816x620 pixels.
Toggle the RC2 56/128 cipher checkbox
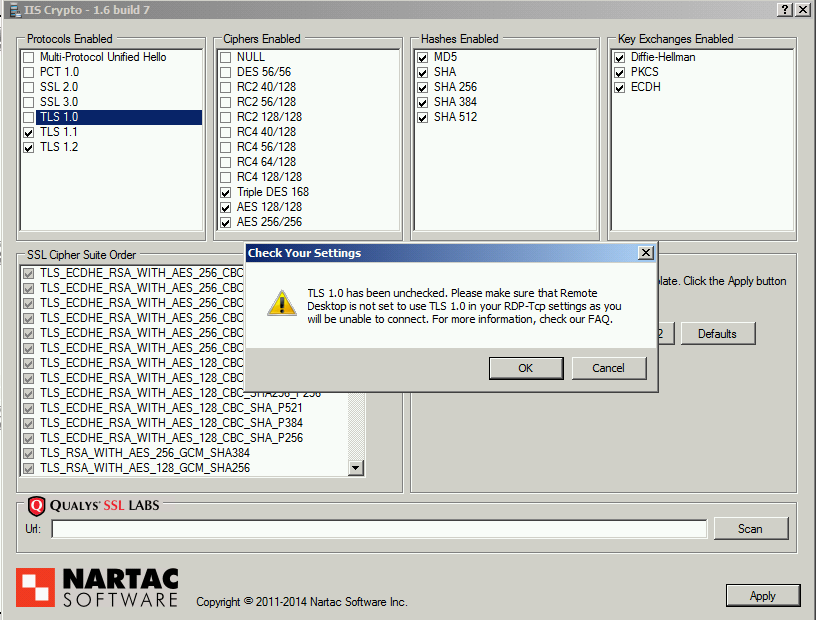pos(225,103)
